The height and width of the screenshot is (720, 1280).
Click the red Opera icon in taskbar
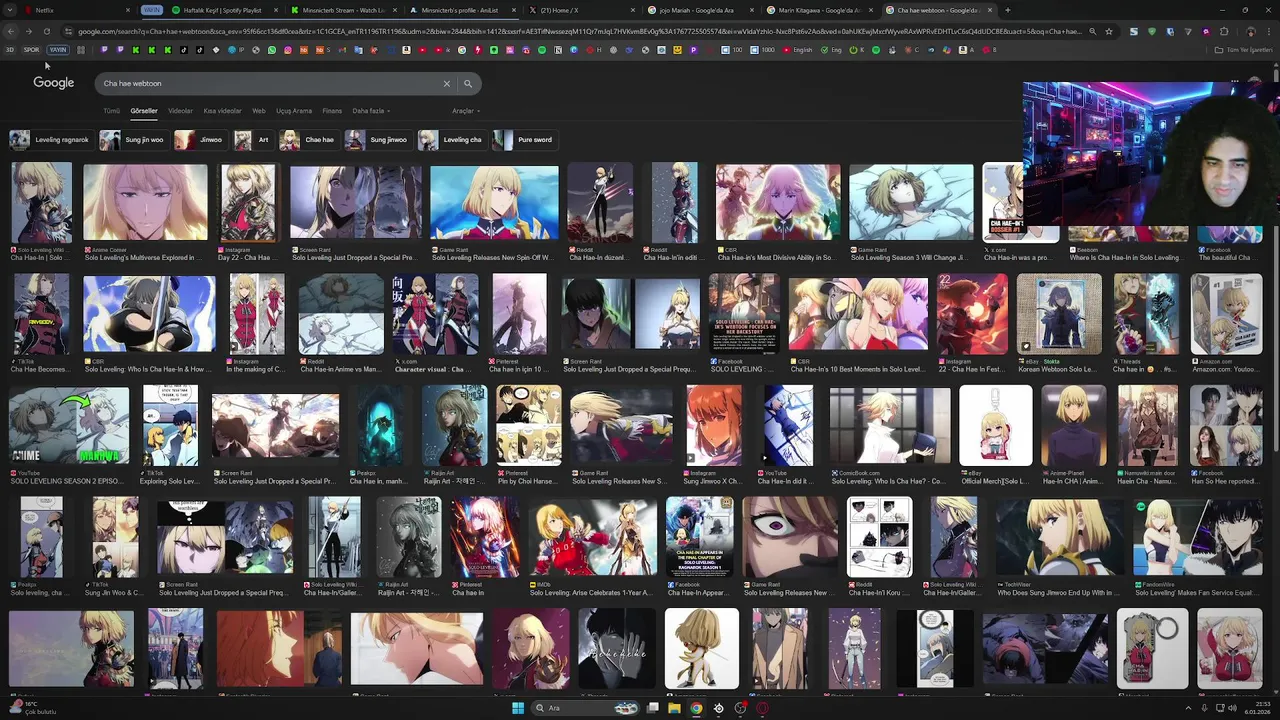(762, 708)
